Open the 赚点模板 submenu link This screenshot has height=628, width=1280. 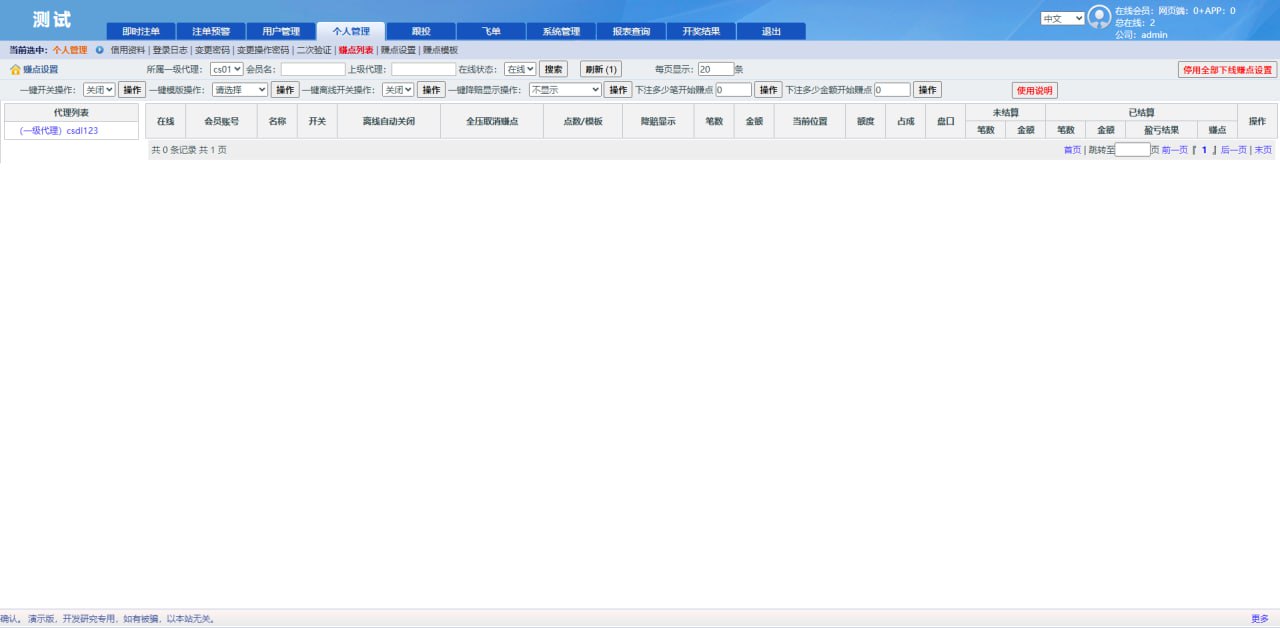click(440, 49)
